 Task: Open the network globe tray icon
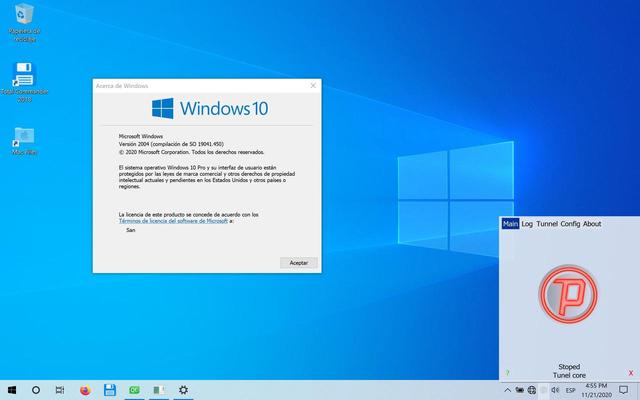coord(531,390)
